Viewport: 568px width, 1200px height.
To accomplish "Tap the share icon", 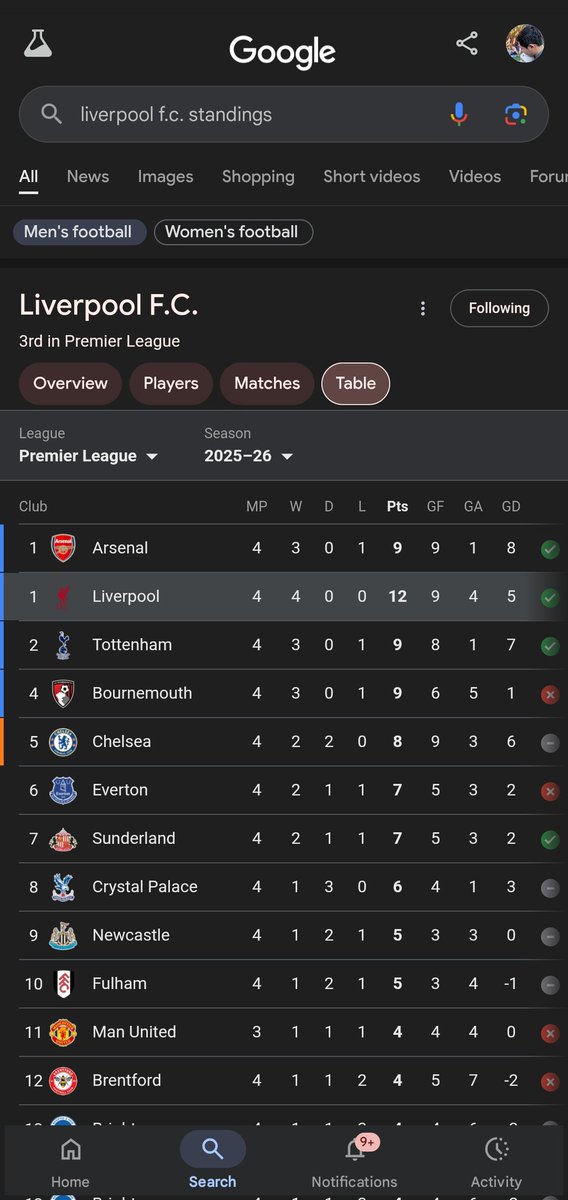I will click(x=467, y=43).
